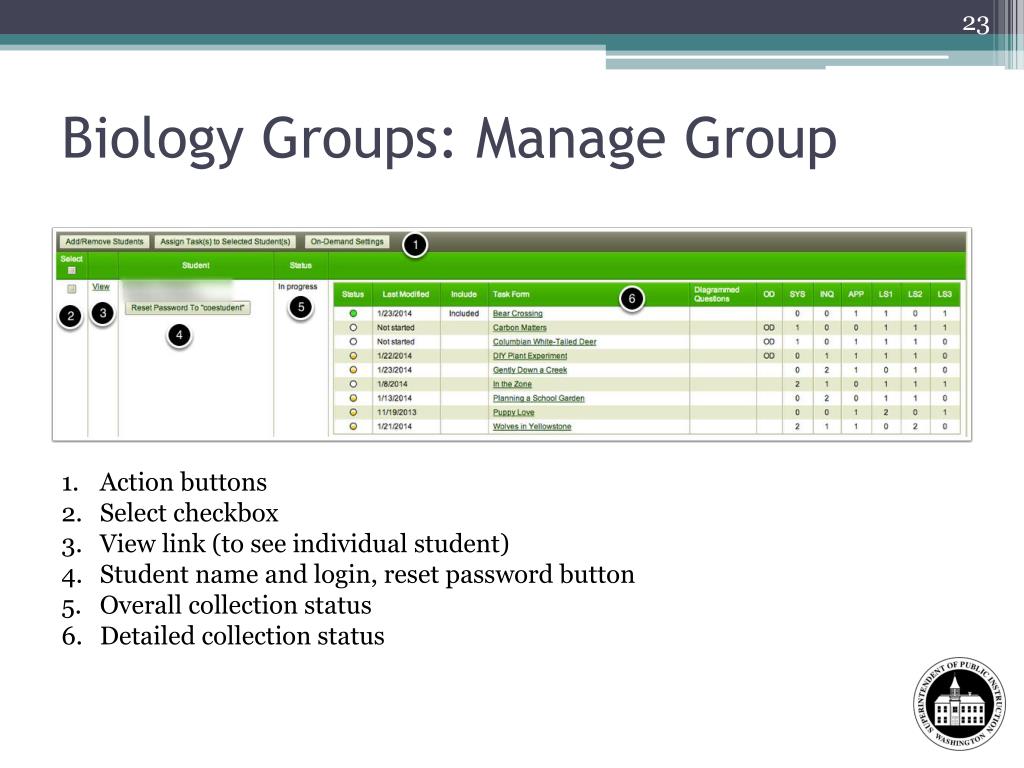Click the status icon for Puppy Love
Viewport: 1024px width, 768px height.
point(353,413)
